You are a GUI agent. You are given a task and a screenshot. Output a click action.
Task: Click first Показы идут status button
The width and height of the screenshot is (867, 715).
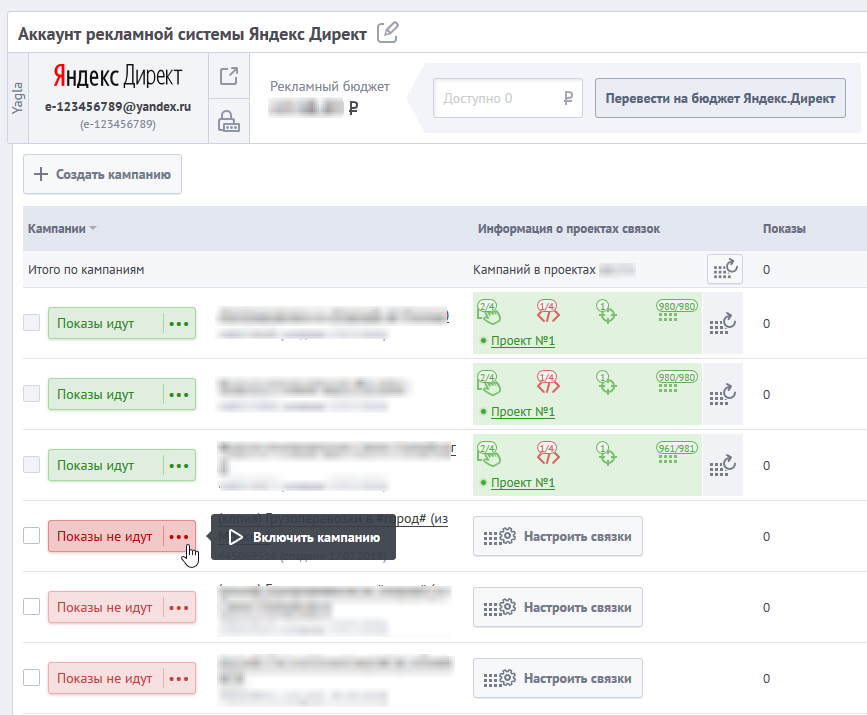pos(106,323)
